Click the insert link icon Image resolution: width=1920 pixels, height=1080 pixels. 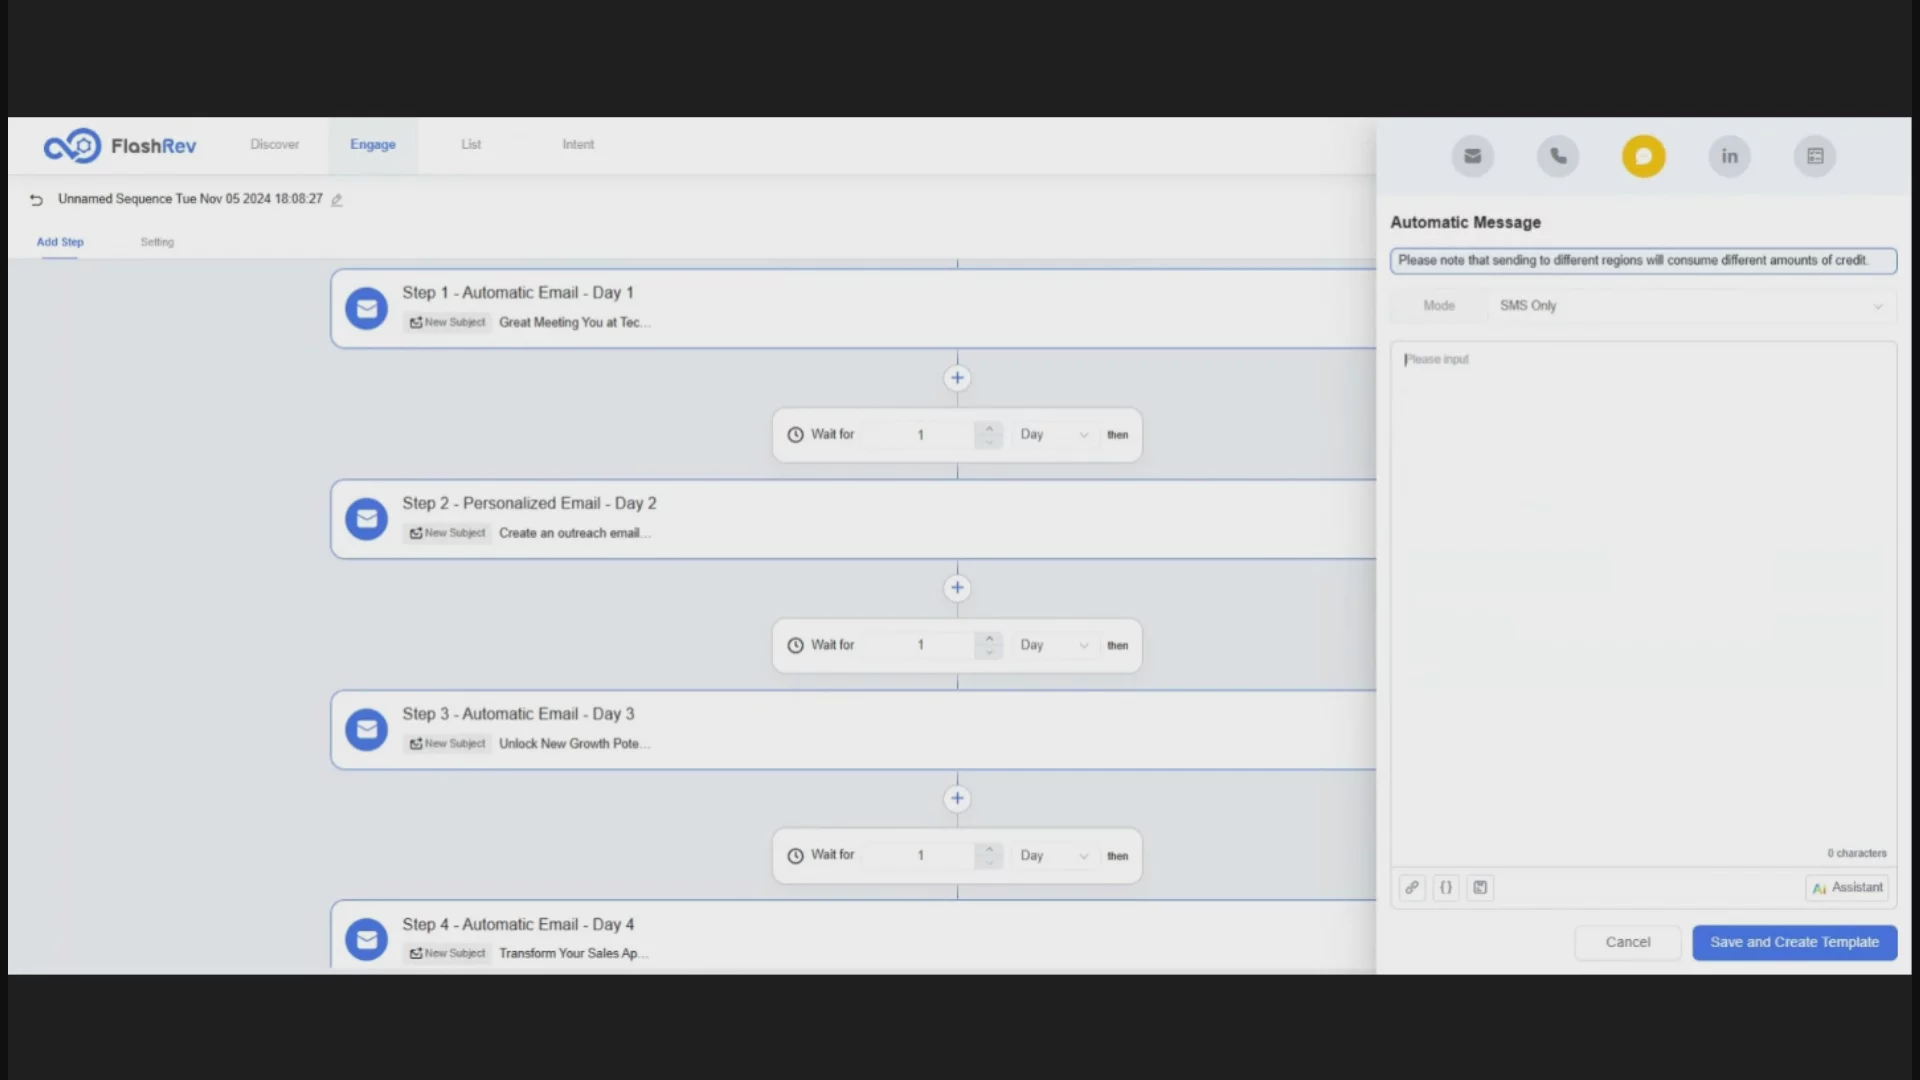pyautogui.click(x=1412, y=887)
